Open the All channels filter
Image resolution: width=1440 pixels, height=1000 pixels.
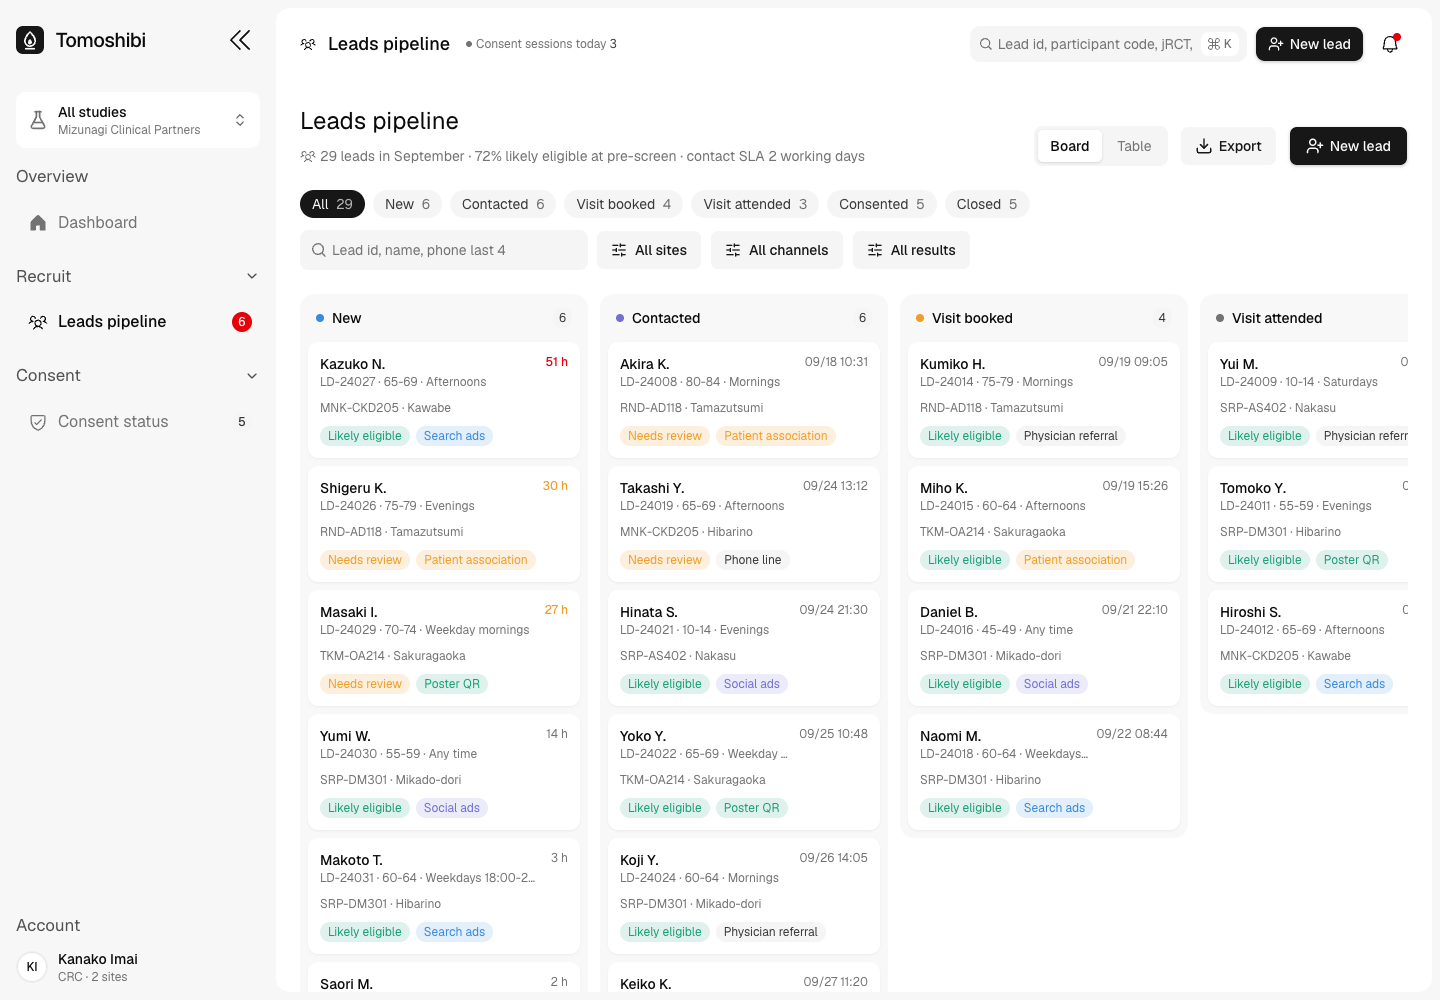[777, 250]
